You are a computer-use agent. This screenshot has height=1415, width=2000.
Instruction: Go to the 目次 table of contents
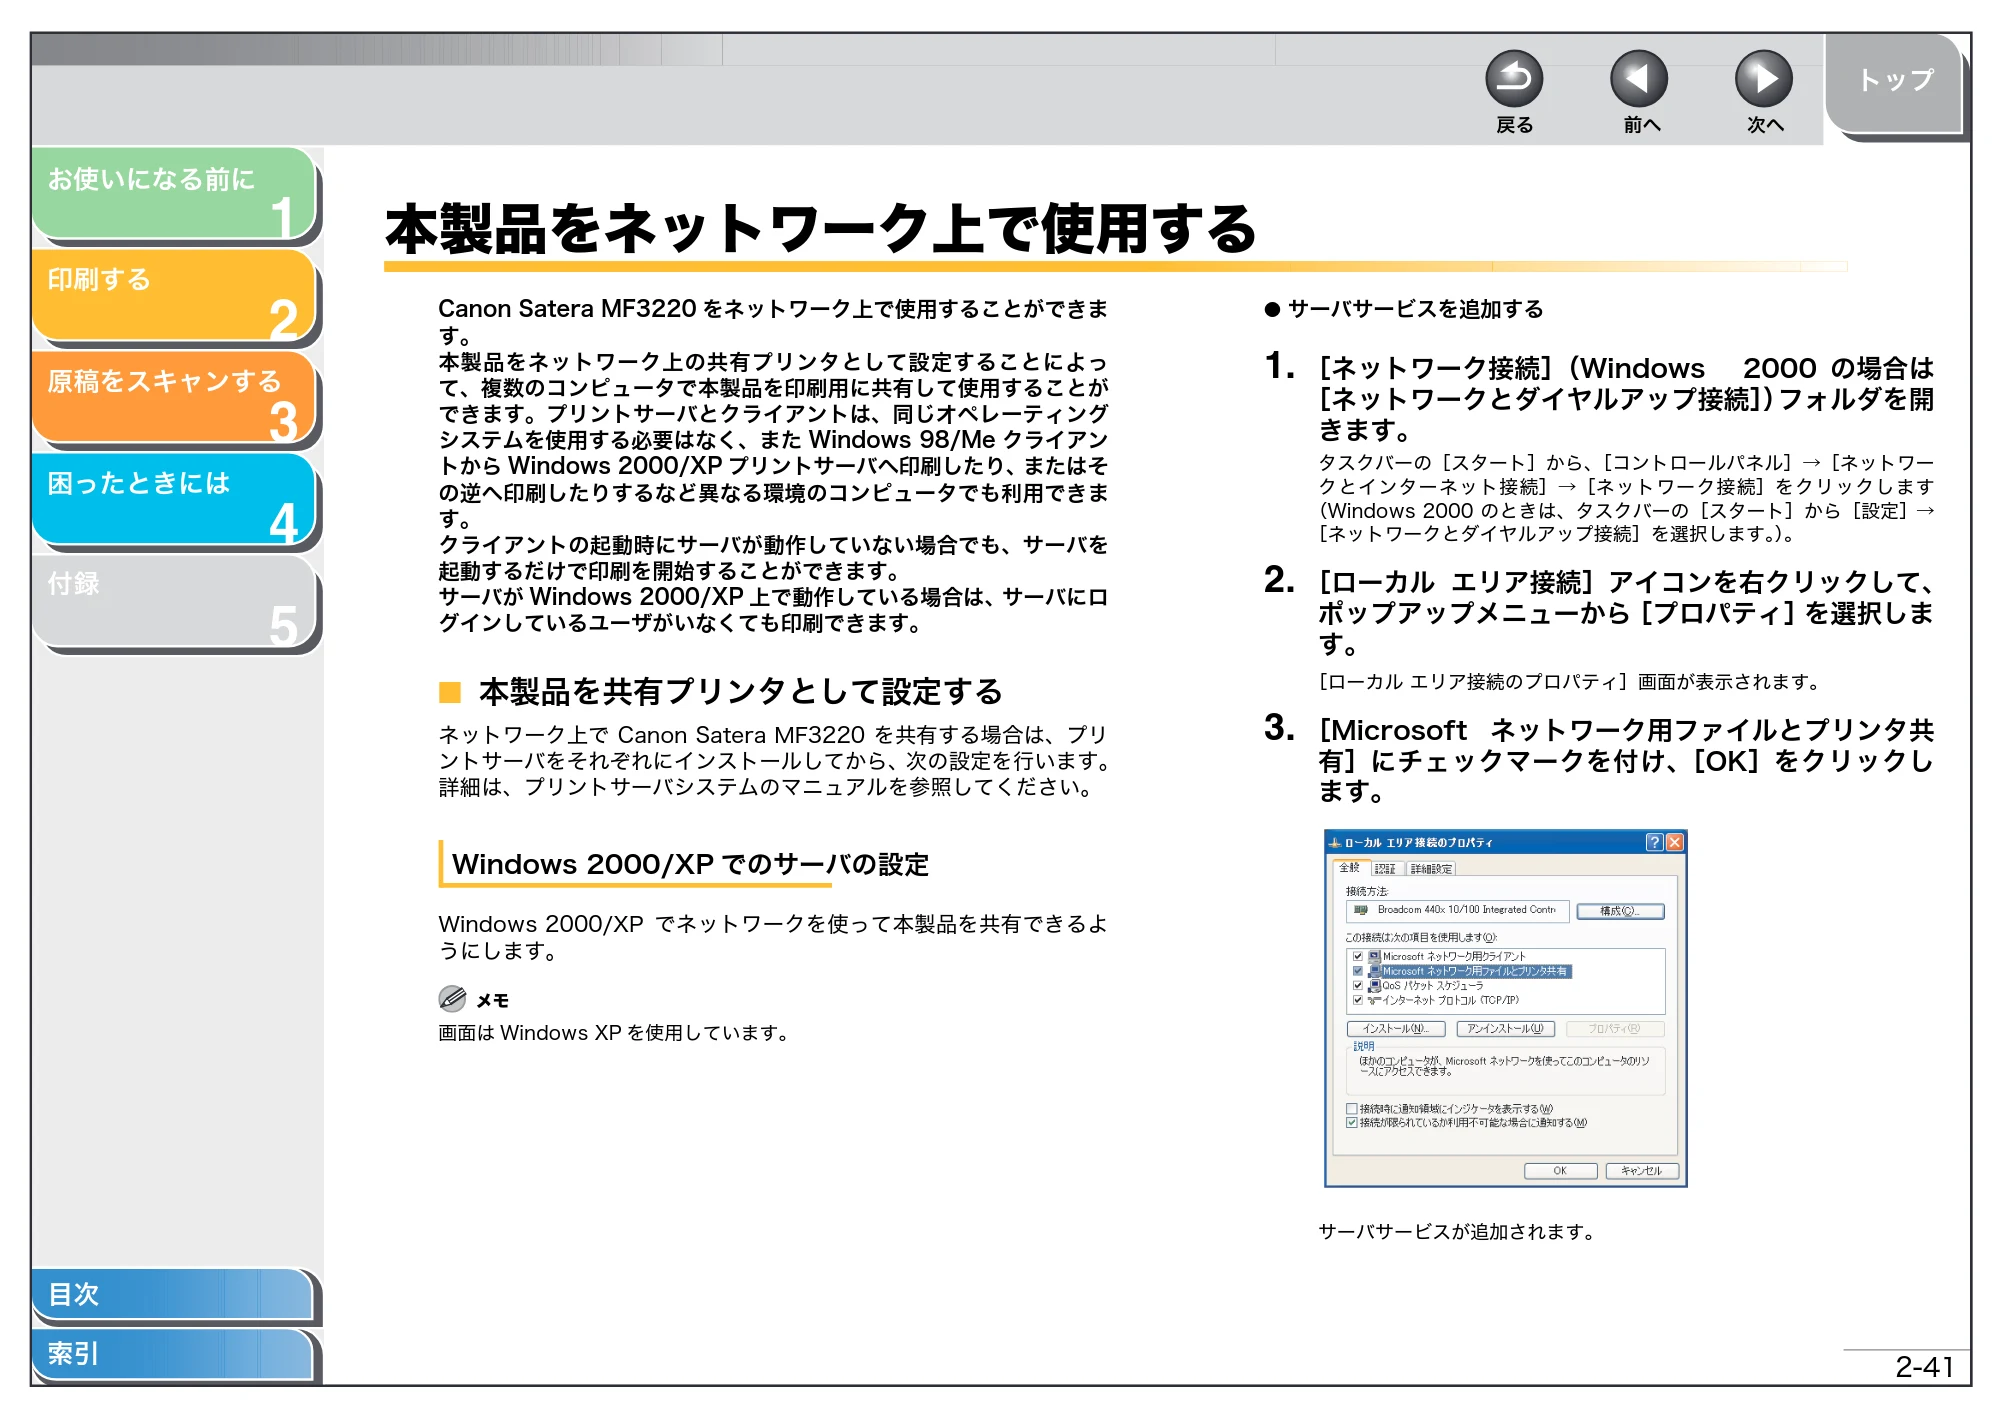(x=172, y=1294)
